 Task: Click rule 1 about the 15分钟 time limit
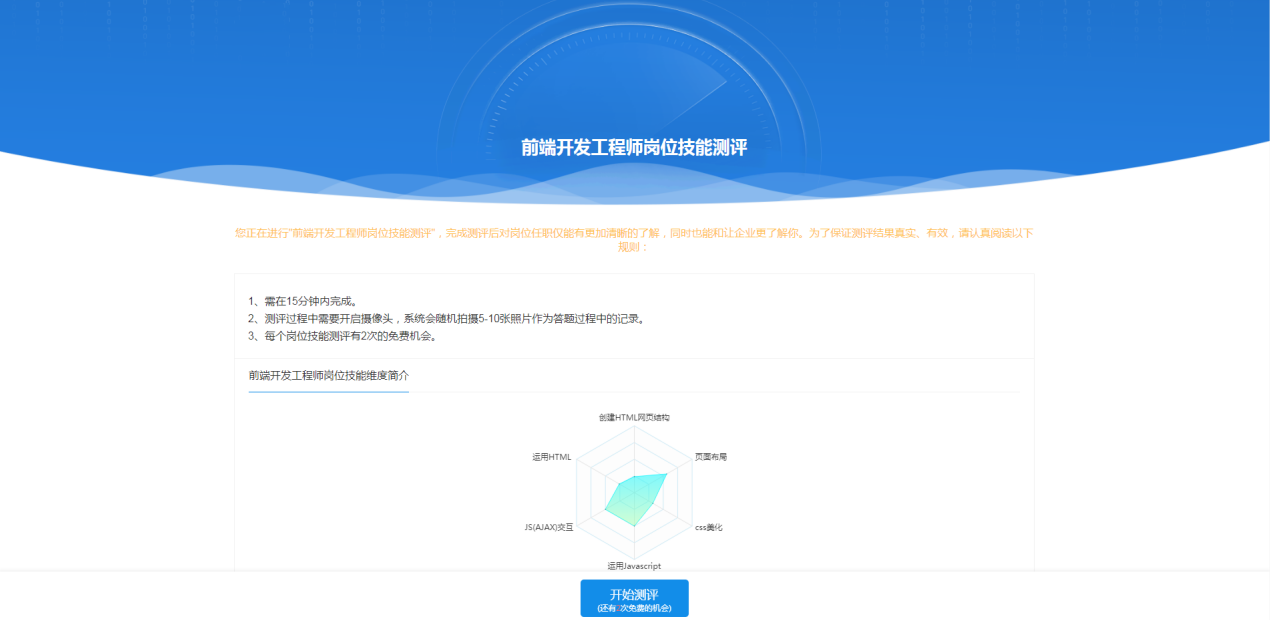pos(304,300)
